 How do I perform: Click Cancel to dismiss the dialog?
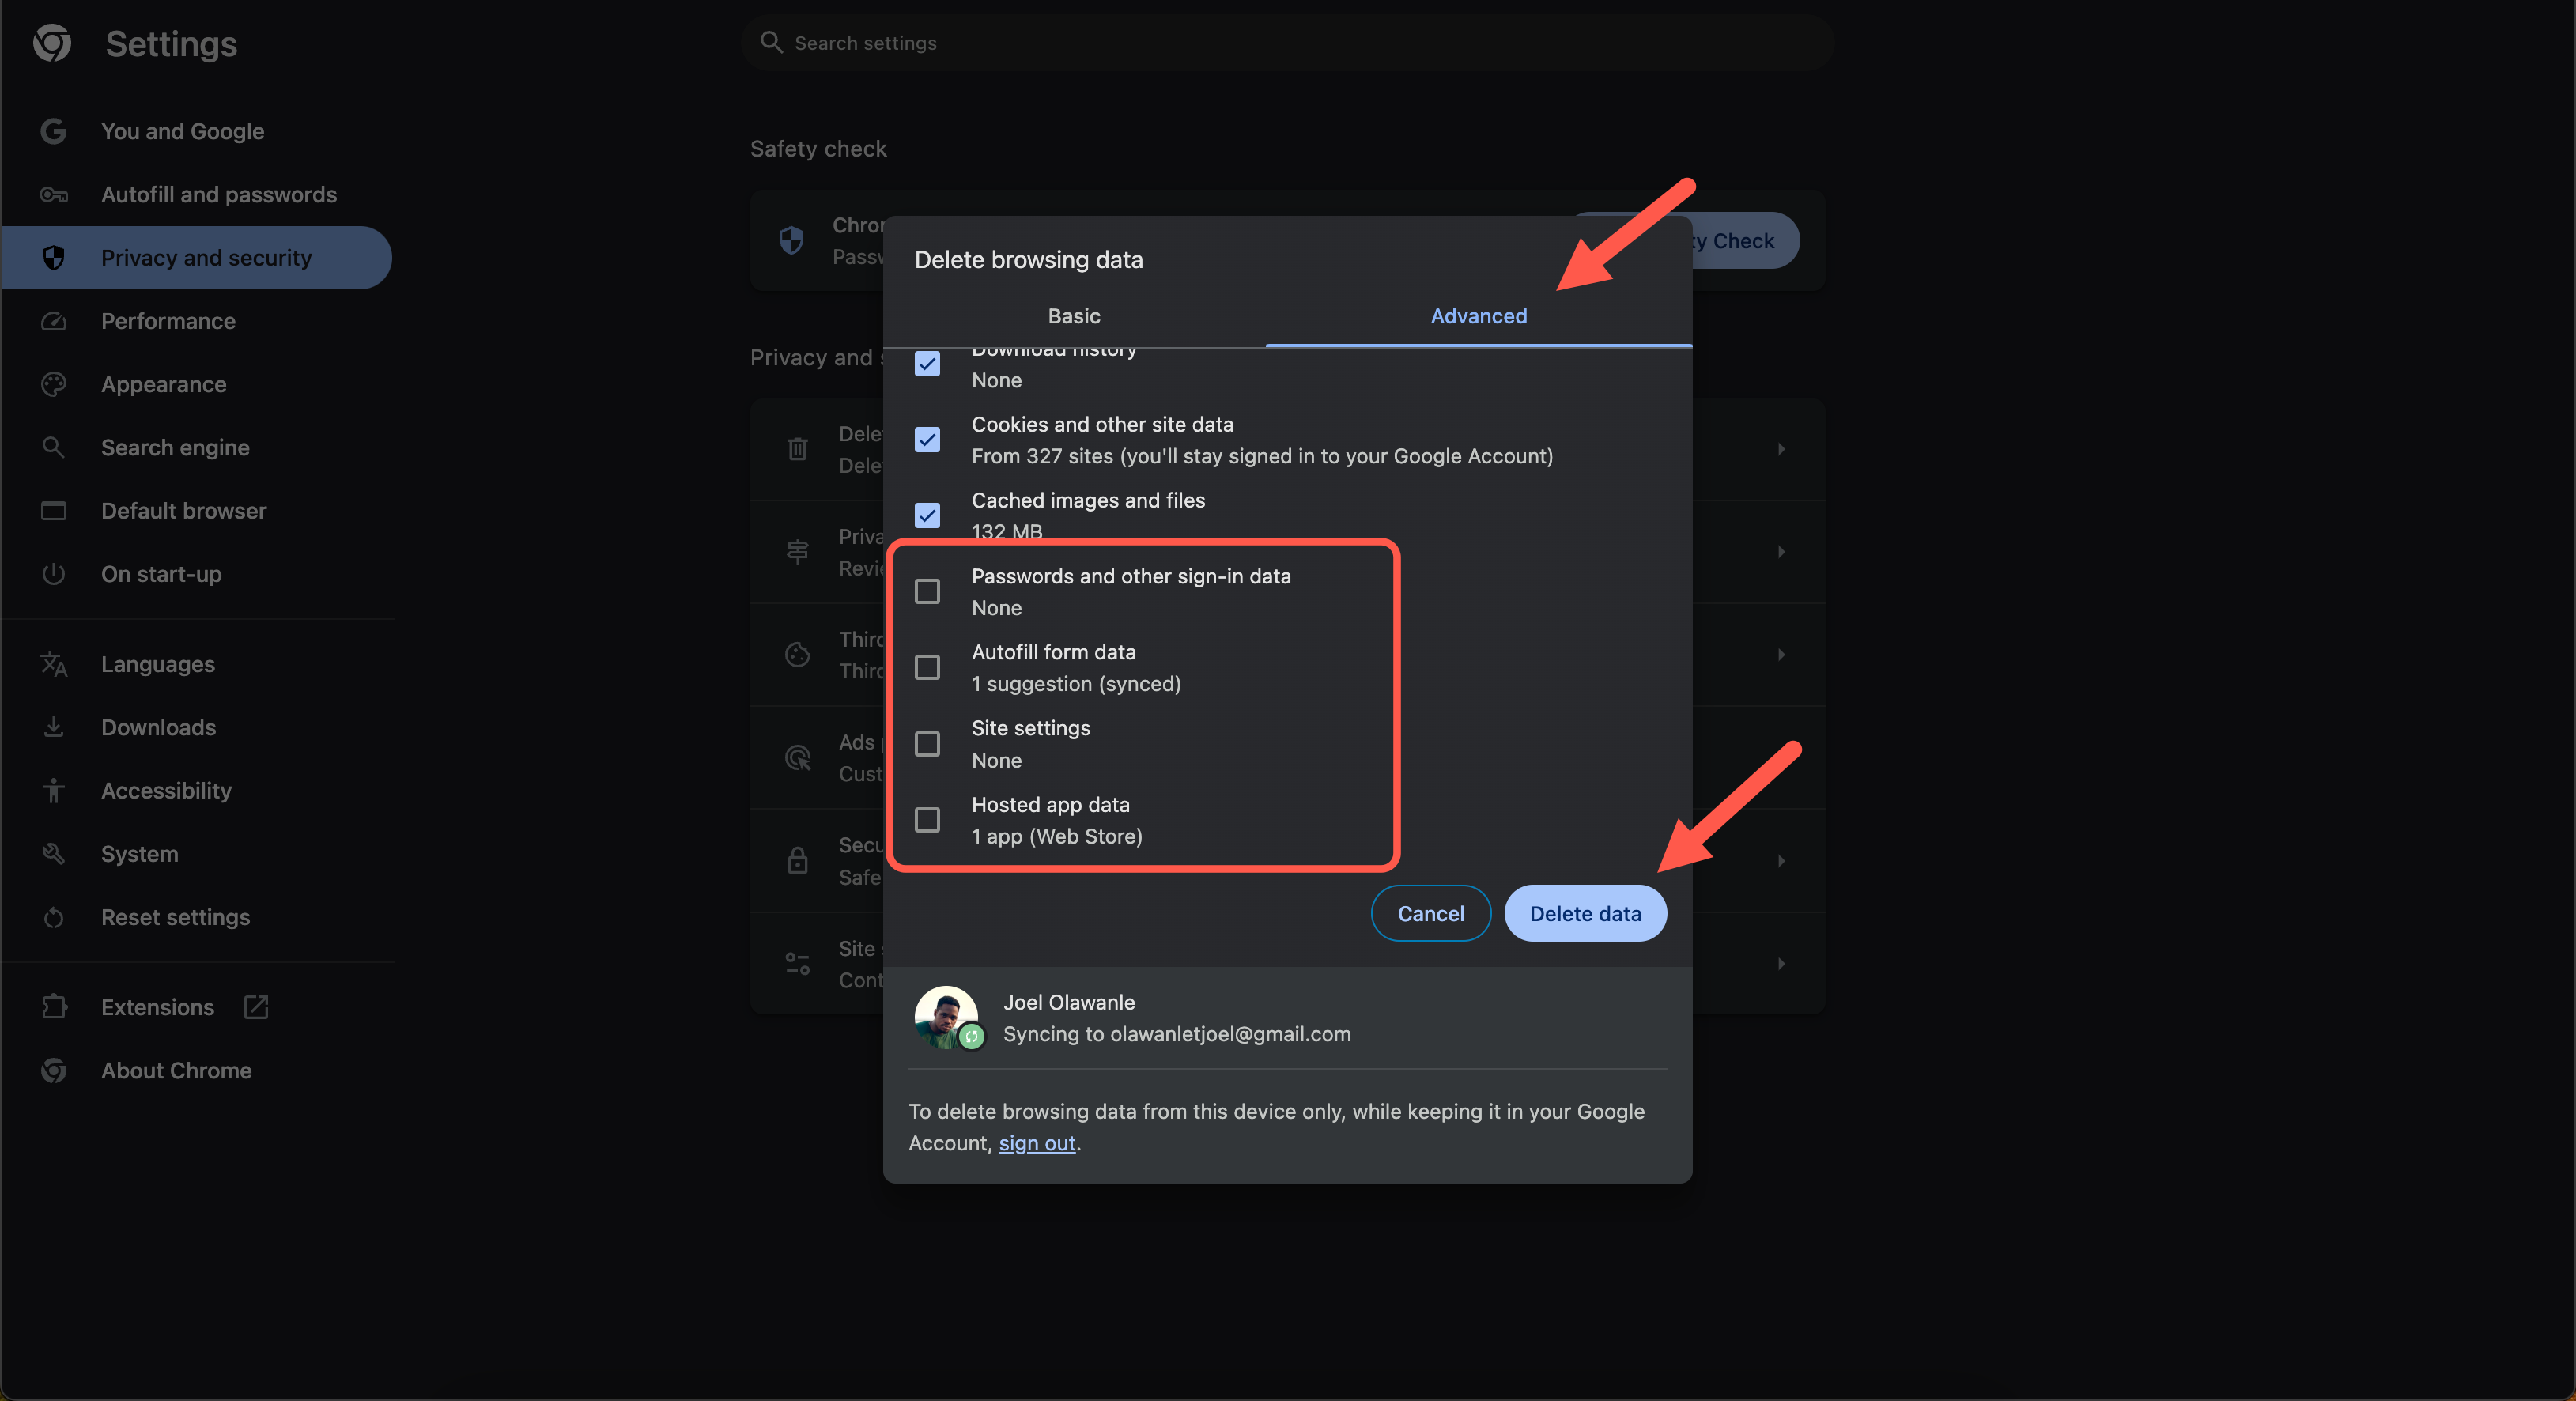(1430, 911)
